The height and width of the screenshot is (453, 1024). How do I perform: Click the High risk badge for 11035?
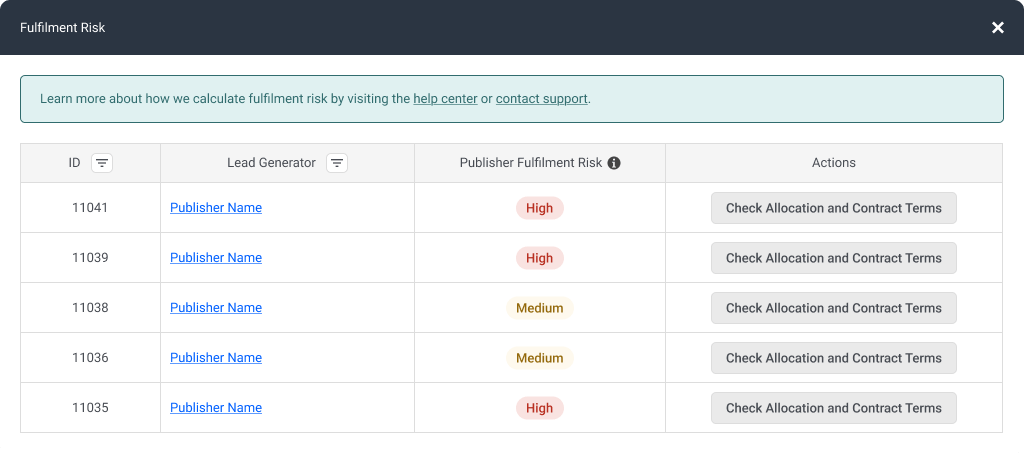[539, 408]
